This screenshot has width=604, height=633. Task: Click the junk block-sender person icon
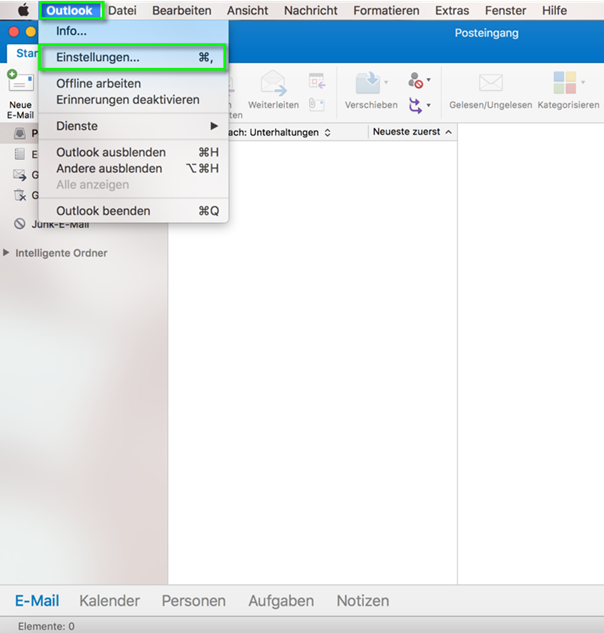(415, 80)
